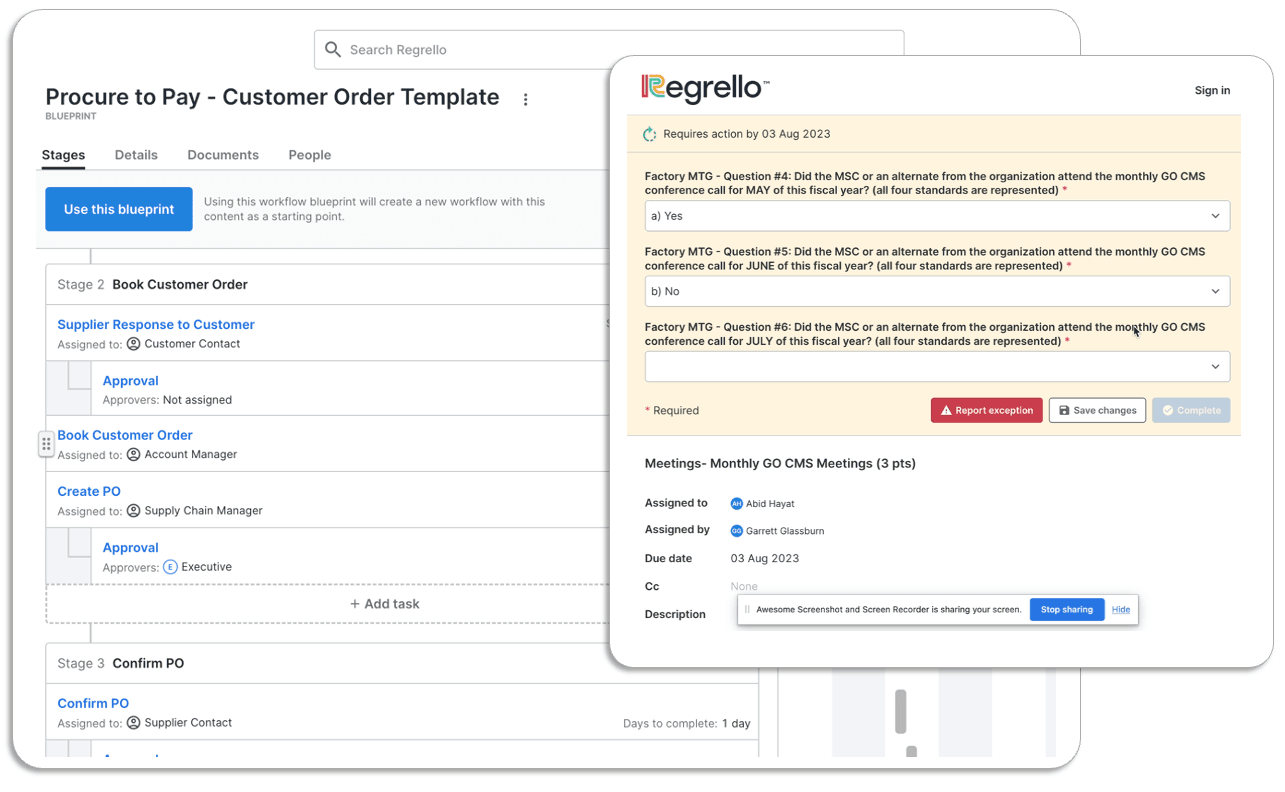Open the Documents tab
The width and height of the screenshot is (1285, 792).
223,155
